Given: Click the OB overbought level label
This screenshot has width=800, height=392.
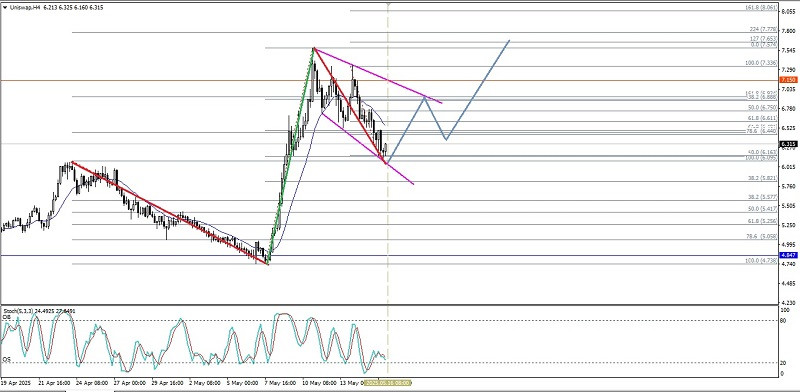Looking at the screenshot, I should tap(6, 317).
